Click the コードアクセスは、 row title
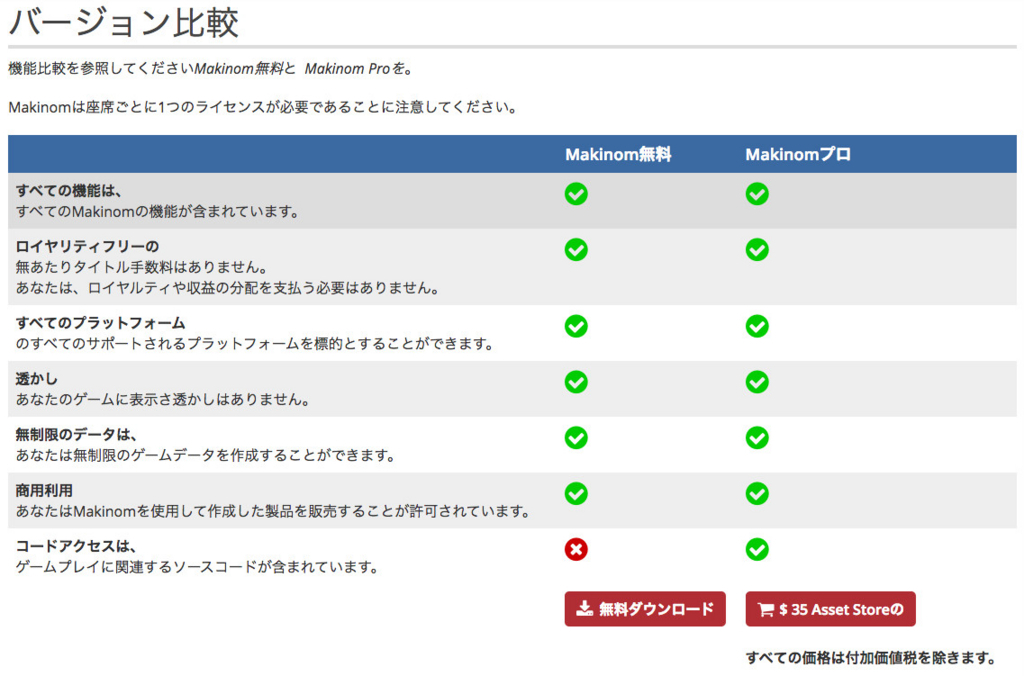This screenshot has height=676, width=1024. click(x=76, y=546)
